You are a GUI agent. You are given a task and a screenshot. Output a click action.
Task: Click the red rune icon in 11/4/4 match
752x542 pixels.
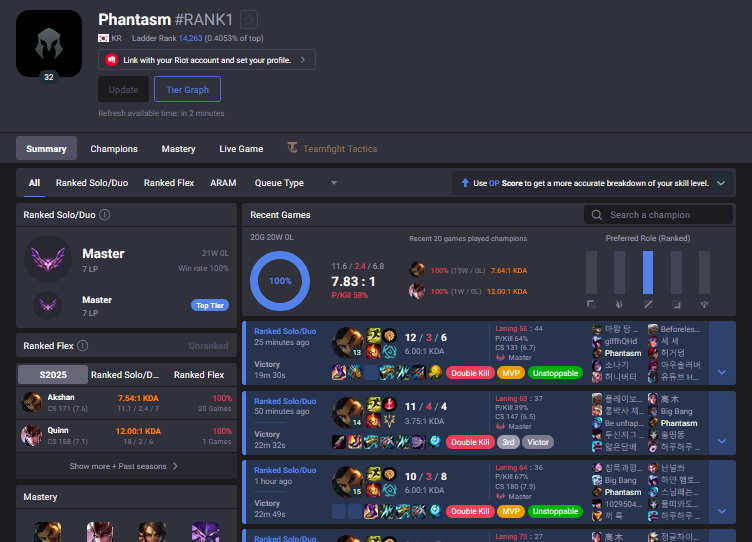[x=389, y=404]
